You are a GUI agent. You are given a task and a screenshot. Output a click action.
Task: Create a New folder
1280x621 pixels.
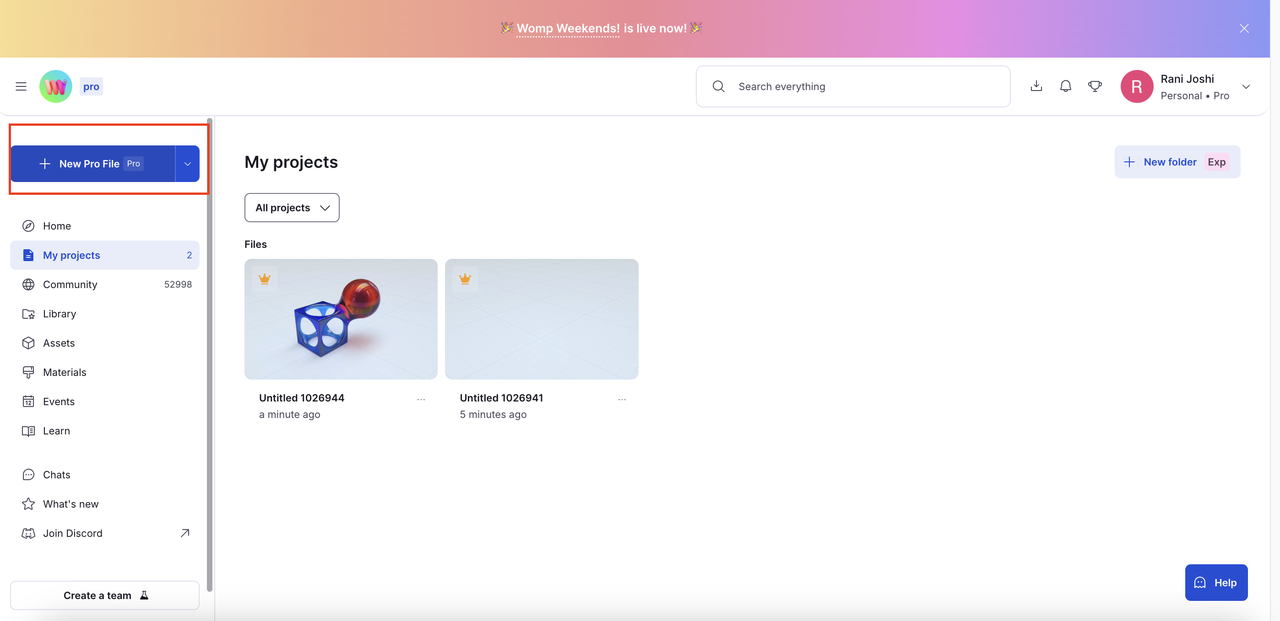pos(1177,162)
